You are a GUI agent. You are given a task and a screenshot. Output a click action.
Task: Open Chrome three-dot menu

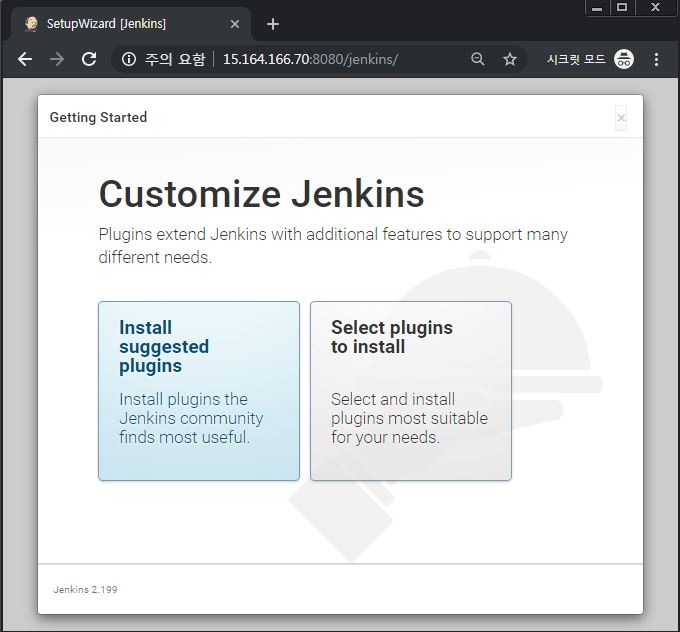click(657, 59)
